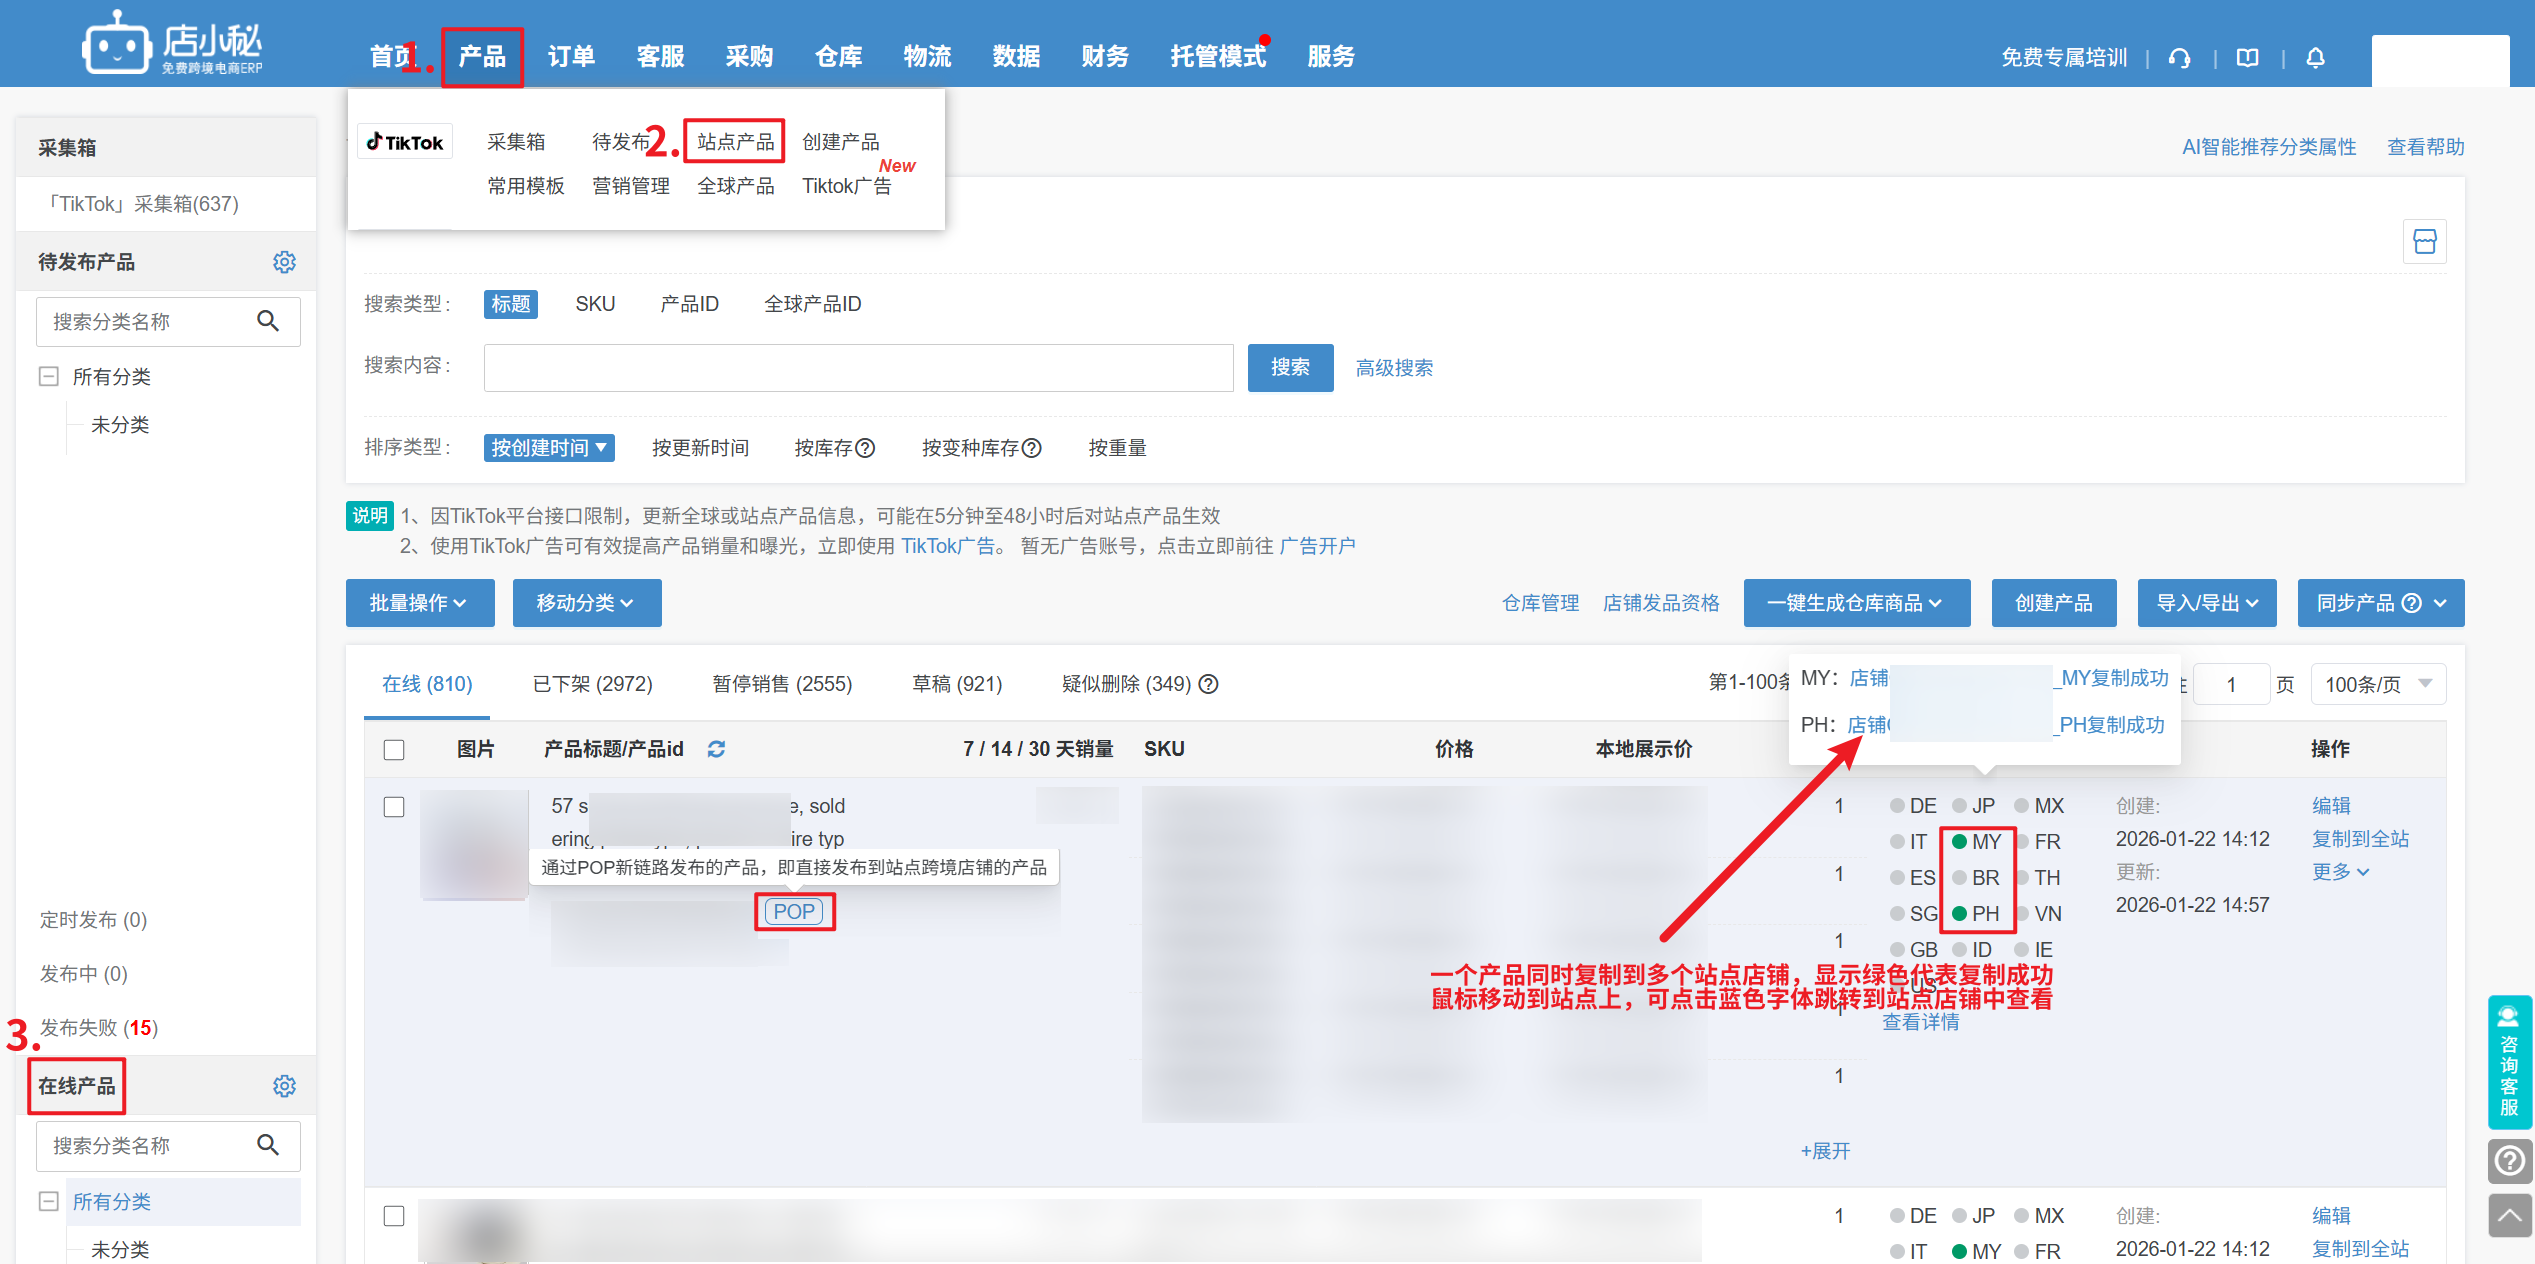The width and height of the screenshot is (2535, 1264).
Task: Click help question icon next to 疑似删除
Action: pos(1209,684)
